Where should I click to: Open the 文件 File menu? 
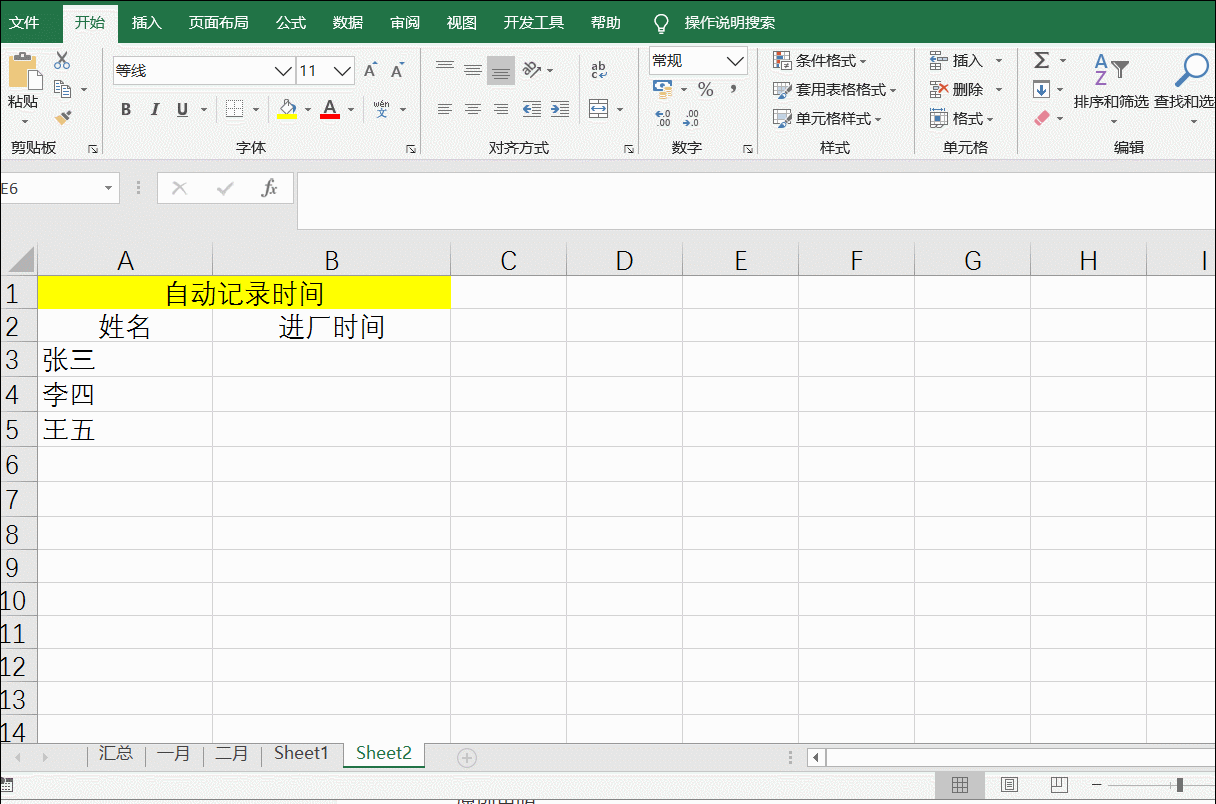[x=24, y=22]
